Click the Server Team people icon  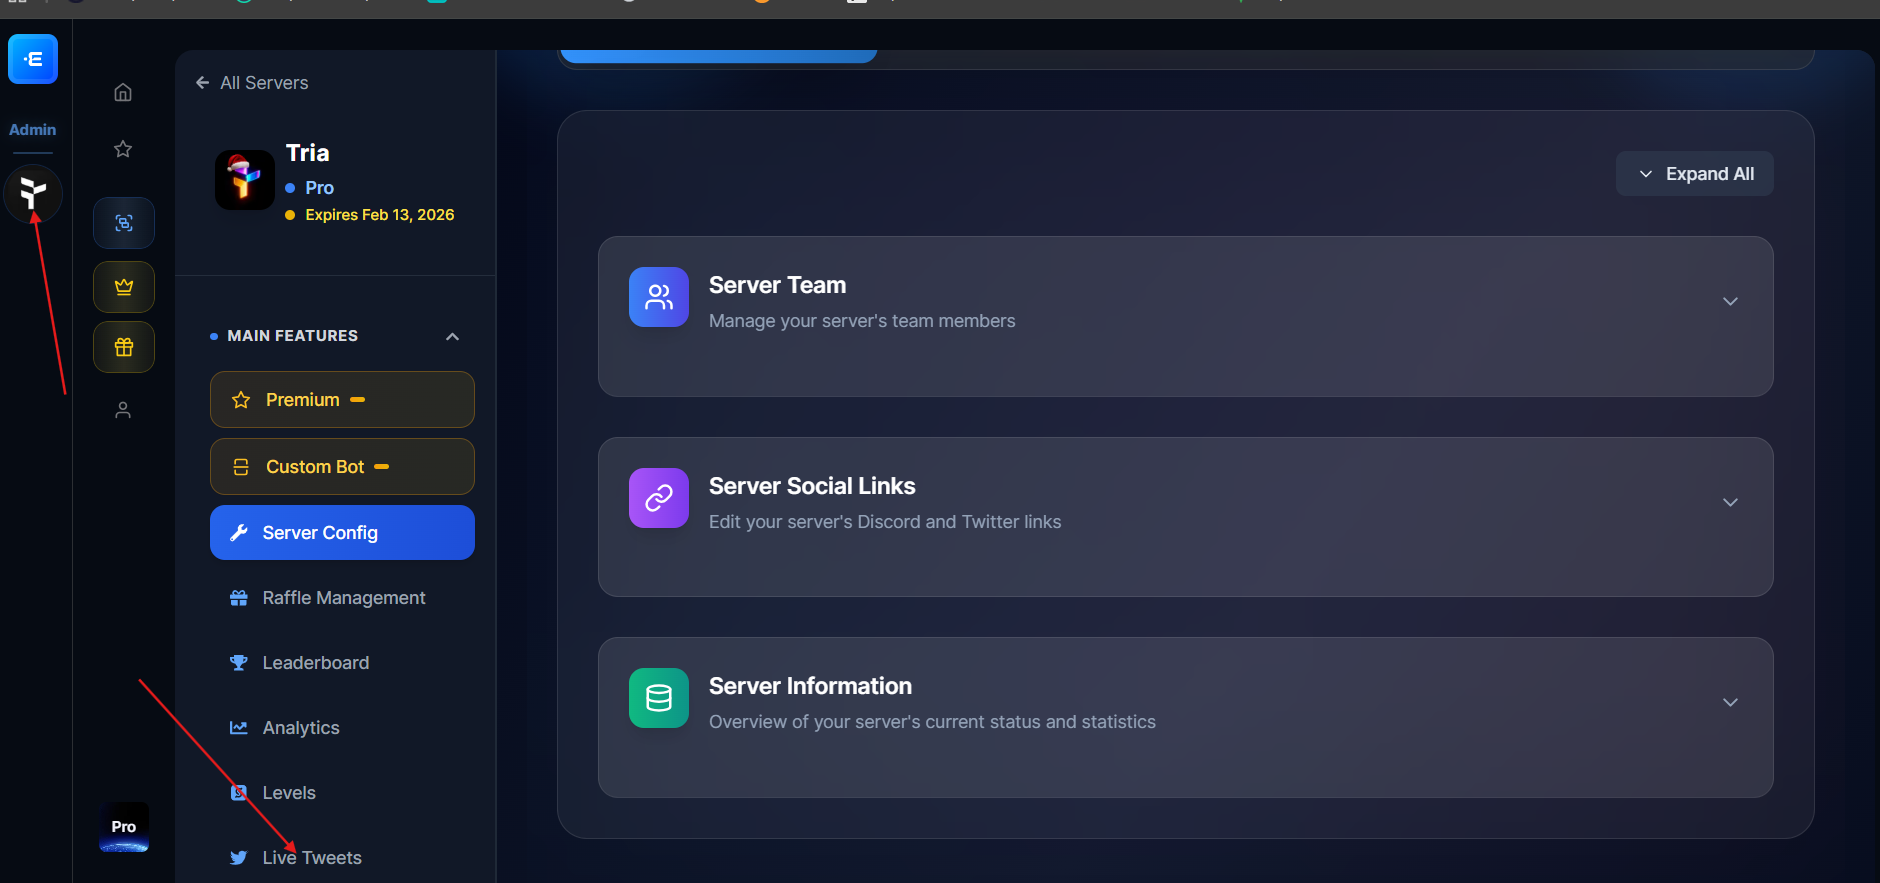(658, 297)
